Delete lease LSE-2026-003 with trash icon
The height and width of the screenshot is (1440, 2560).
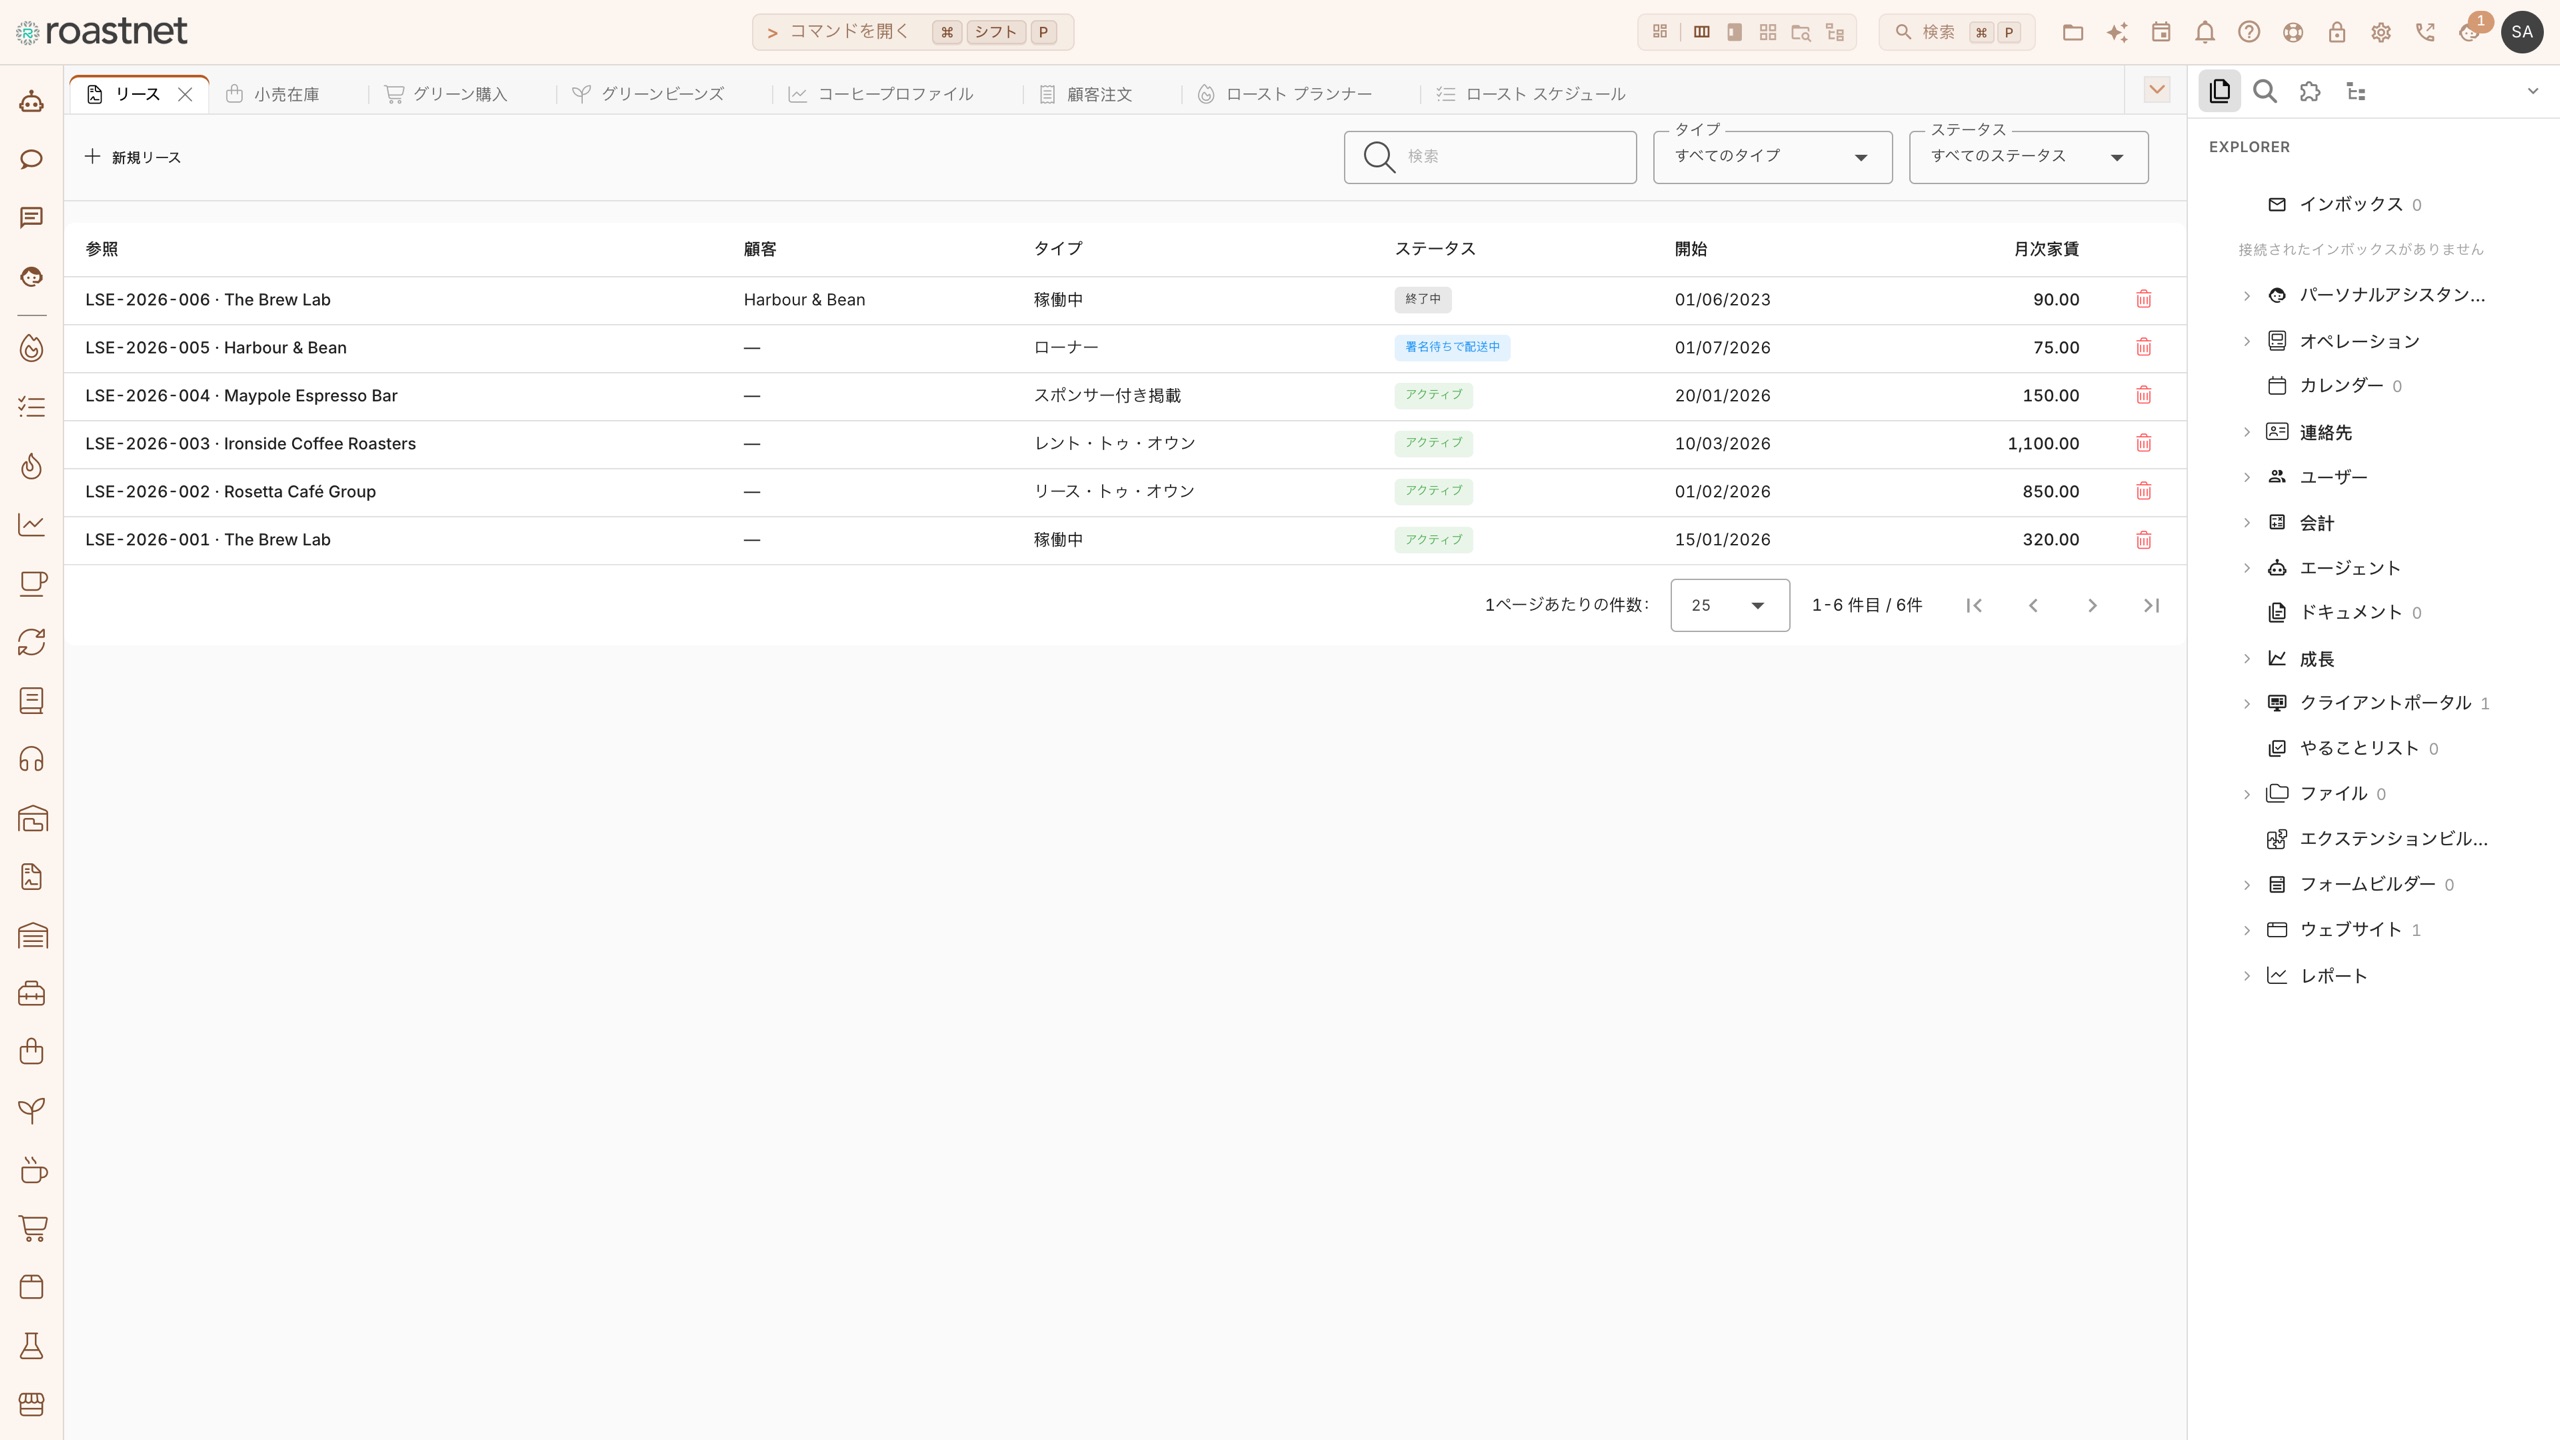point(2143,443)
